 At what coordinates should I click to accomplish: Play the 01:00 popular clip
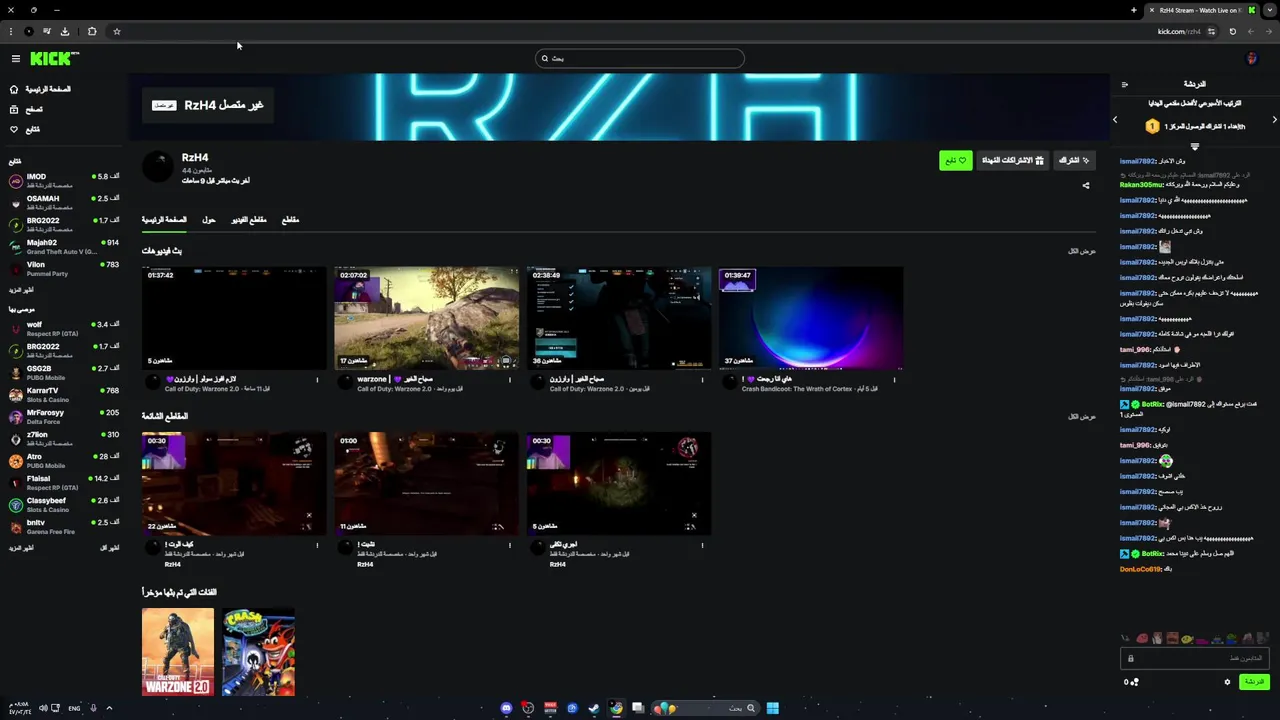pyautogui.click(x=426, y=484)
